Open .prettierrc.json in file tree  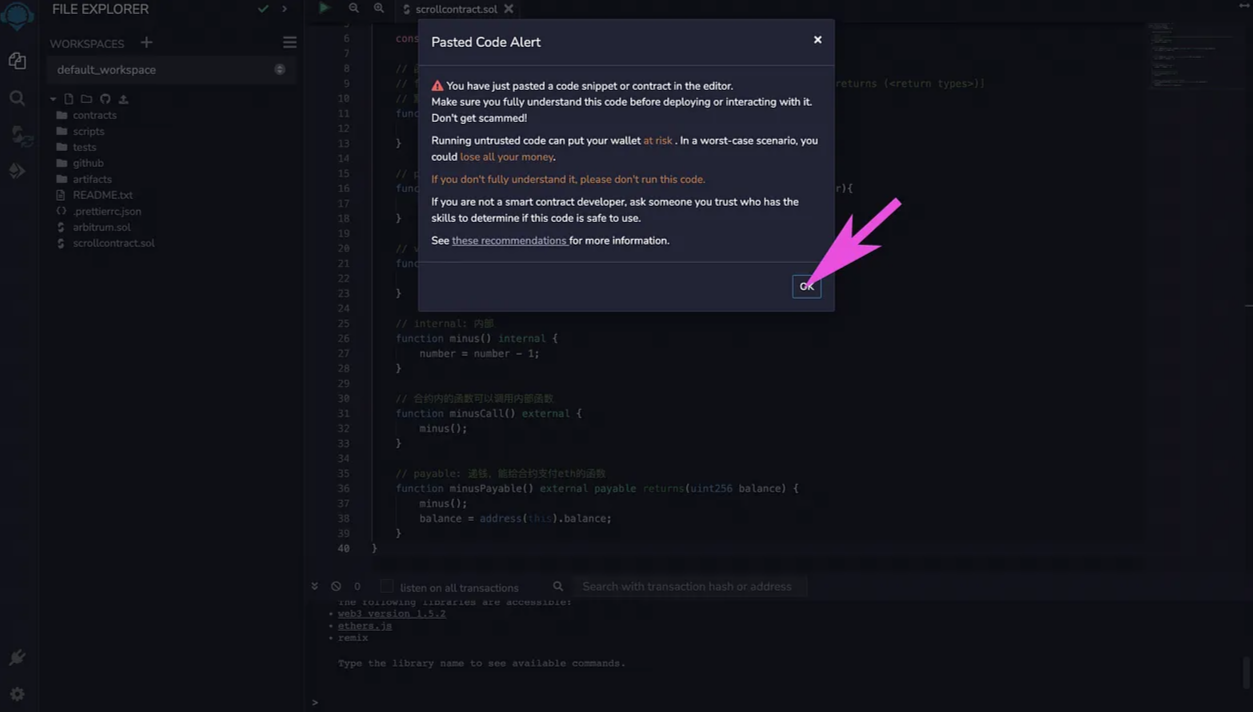106,211
